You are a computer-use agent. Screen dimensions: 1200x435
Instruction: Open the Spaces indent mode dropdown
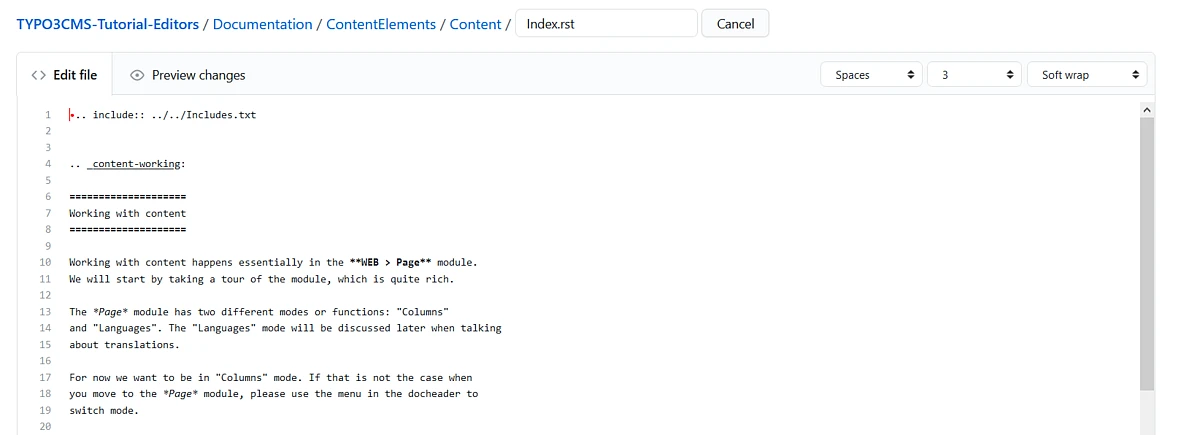click(x=871, y=75)
